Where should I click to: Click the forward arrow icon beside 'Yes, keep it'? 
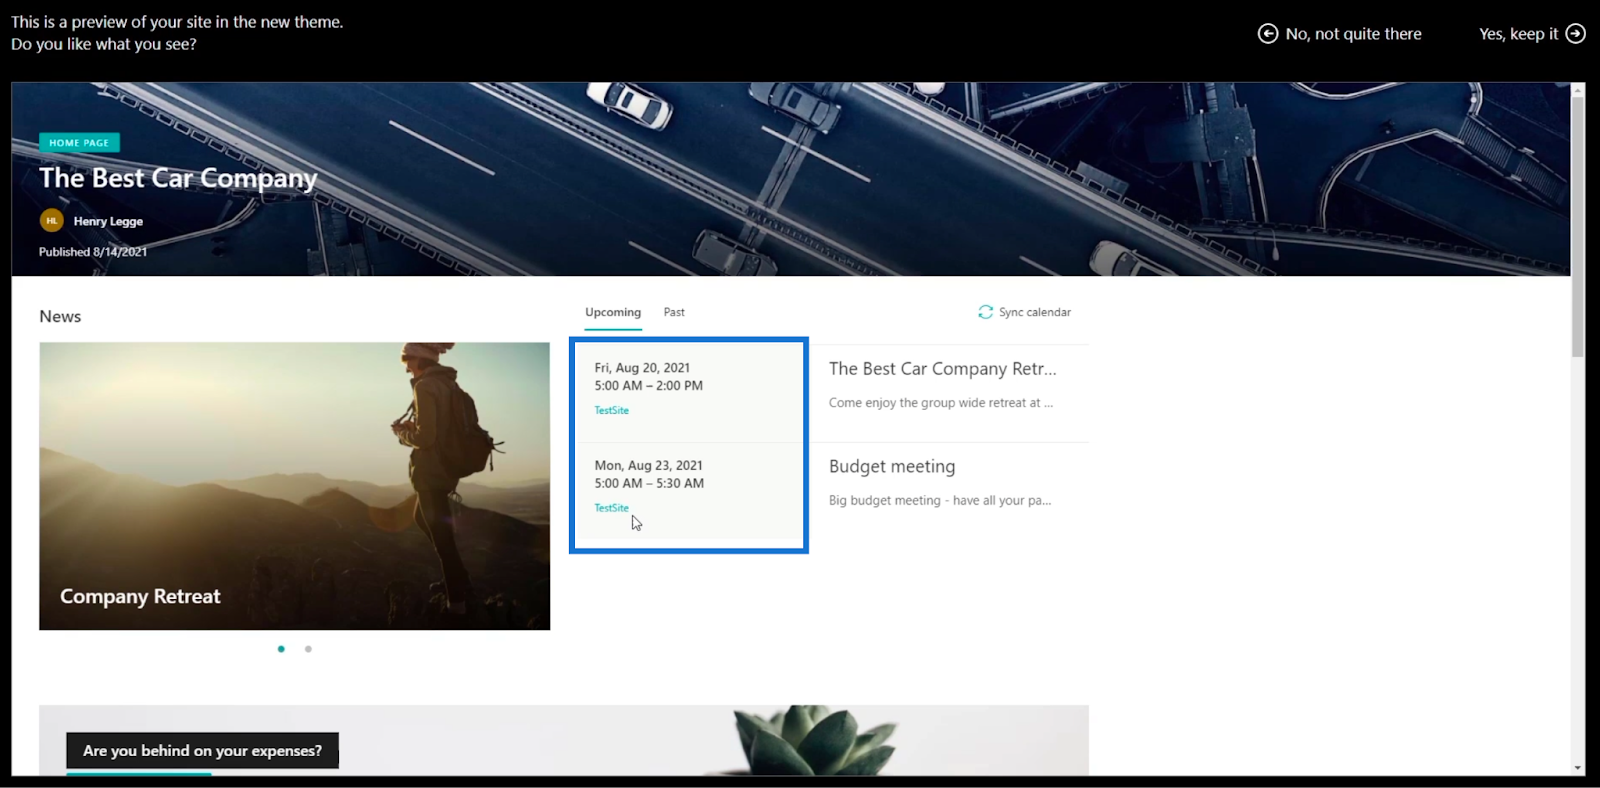[x=1575, y=34]
